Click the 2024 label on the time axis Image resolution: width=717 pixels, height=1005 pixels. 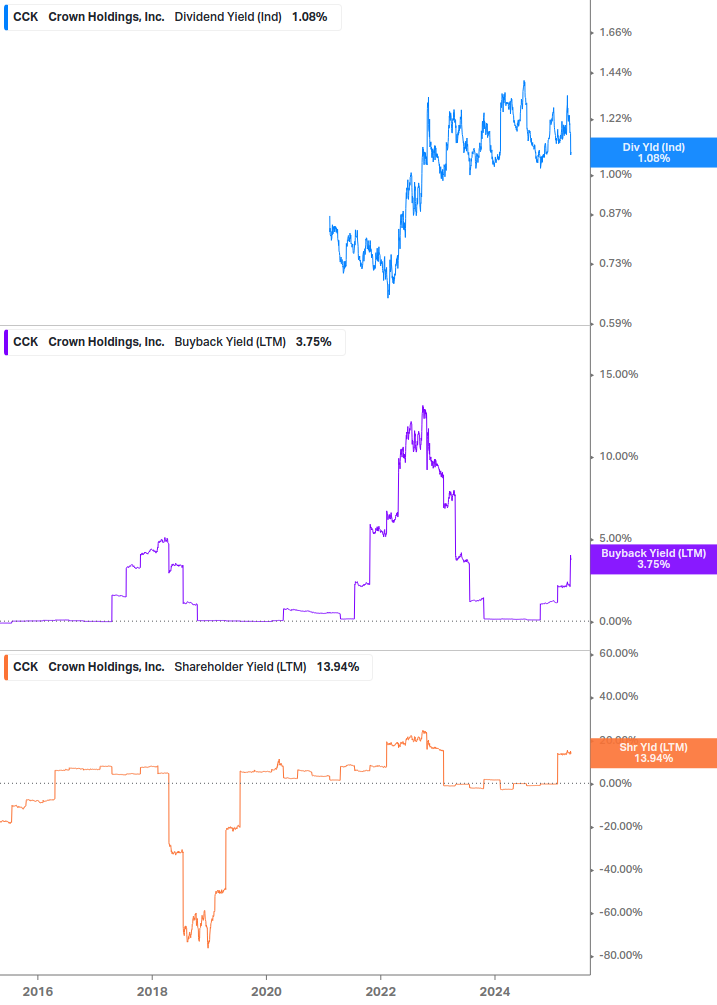495,992
